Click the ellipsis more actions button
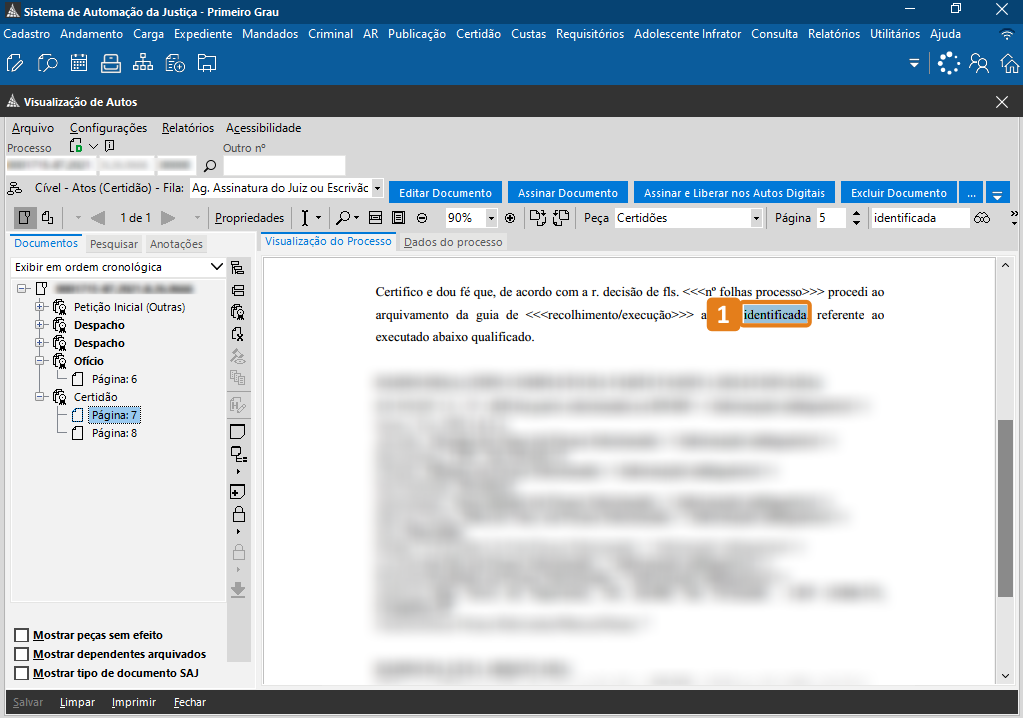This screenshot has width=1023, height=718. 971,193
